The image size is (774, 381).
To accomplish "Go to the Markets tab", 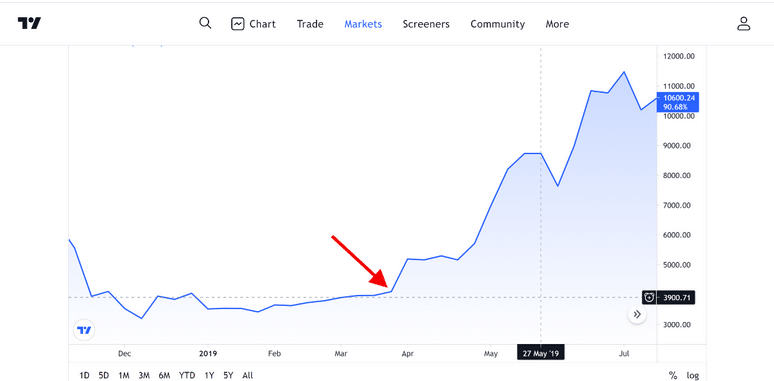I will tap(363, 24).
